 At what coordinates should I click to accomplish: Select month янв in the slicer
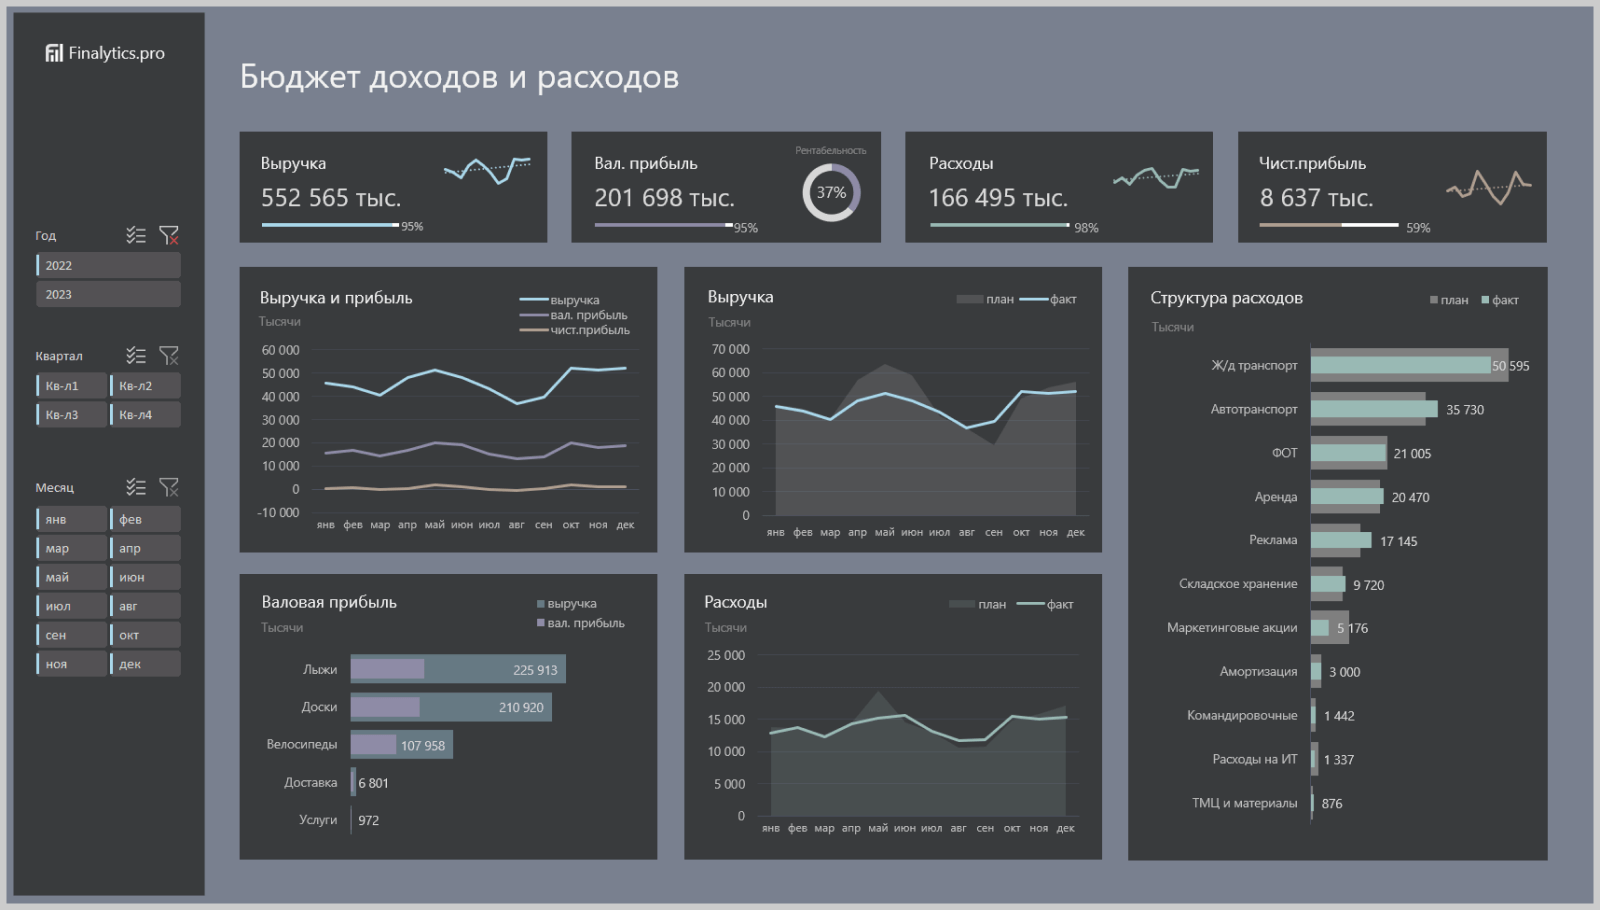pos(71,519)
